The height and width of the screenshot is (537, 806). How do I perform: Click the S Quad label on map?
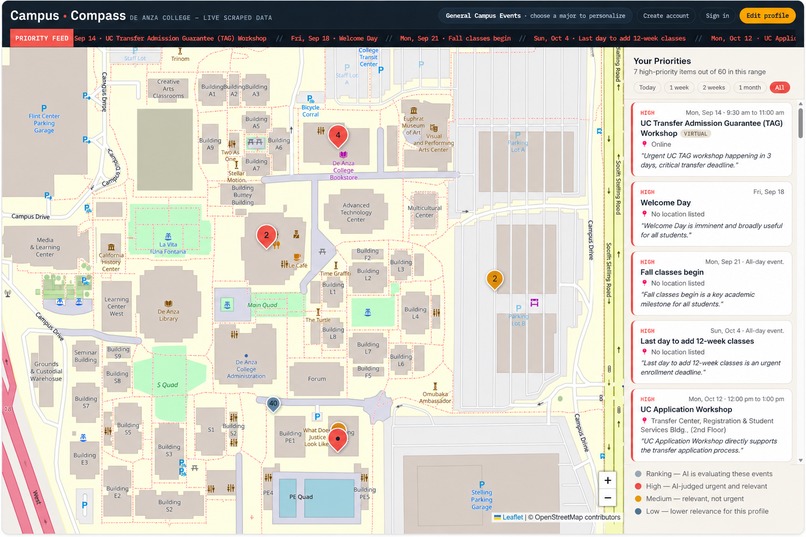(x=167, y=385)
